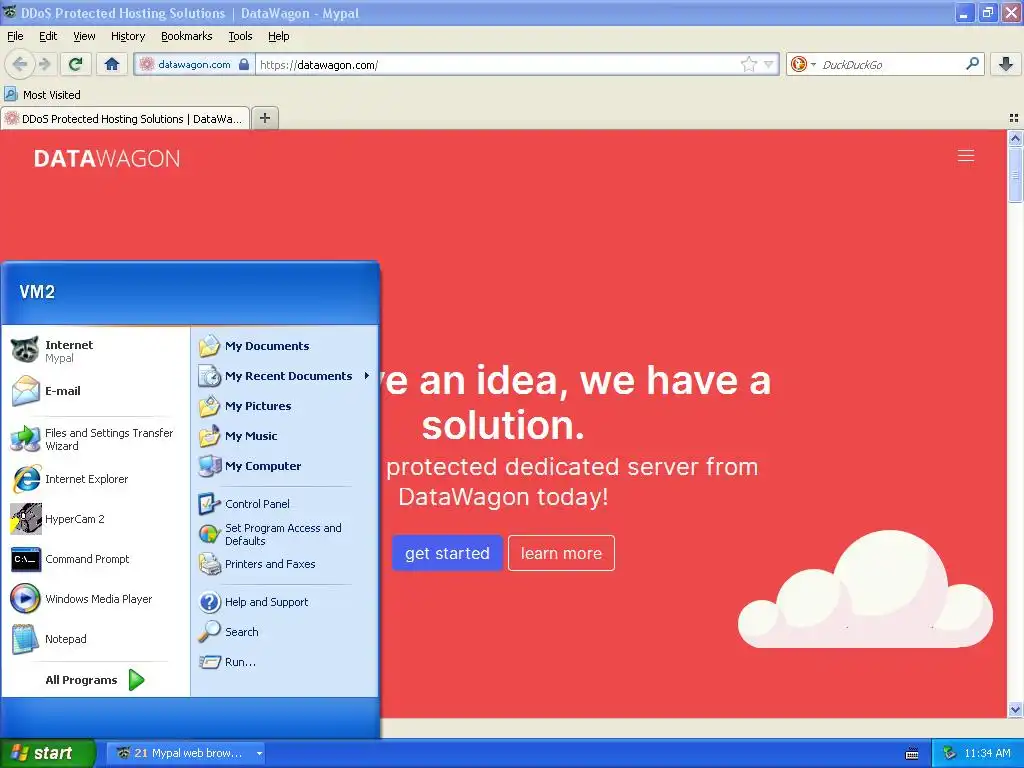This screenshot has width=1024, height=768.
Task: Click the learn more button
Action: pos(561,553)
